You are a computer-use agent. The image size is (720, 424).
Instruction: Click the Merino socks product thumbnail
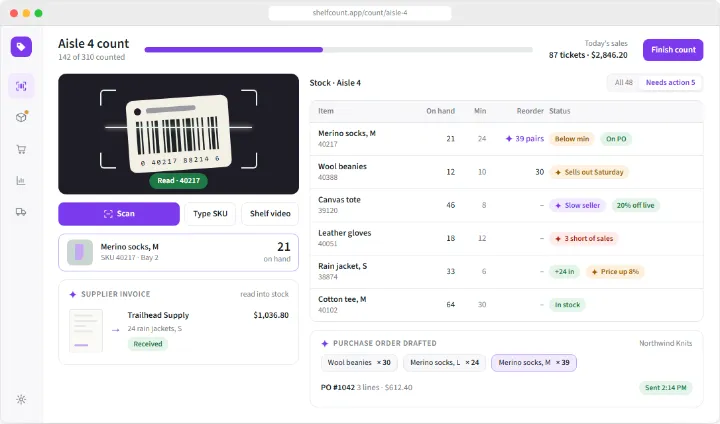tap(79, 252)
